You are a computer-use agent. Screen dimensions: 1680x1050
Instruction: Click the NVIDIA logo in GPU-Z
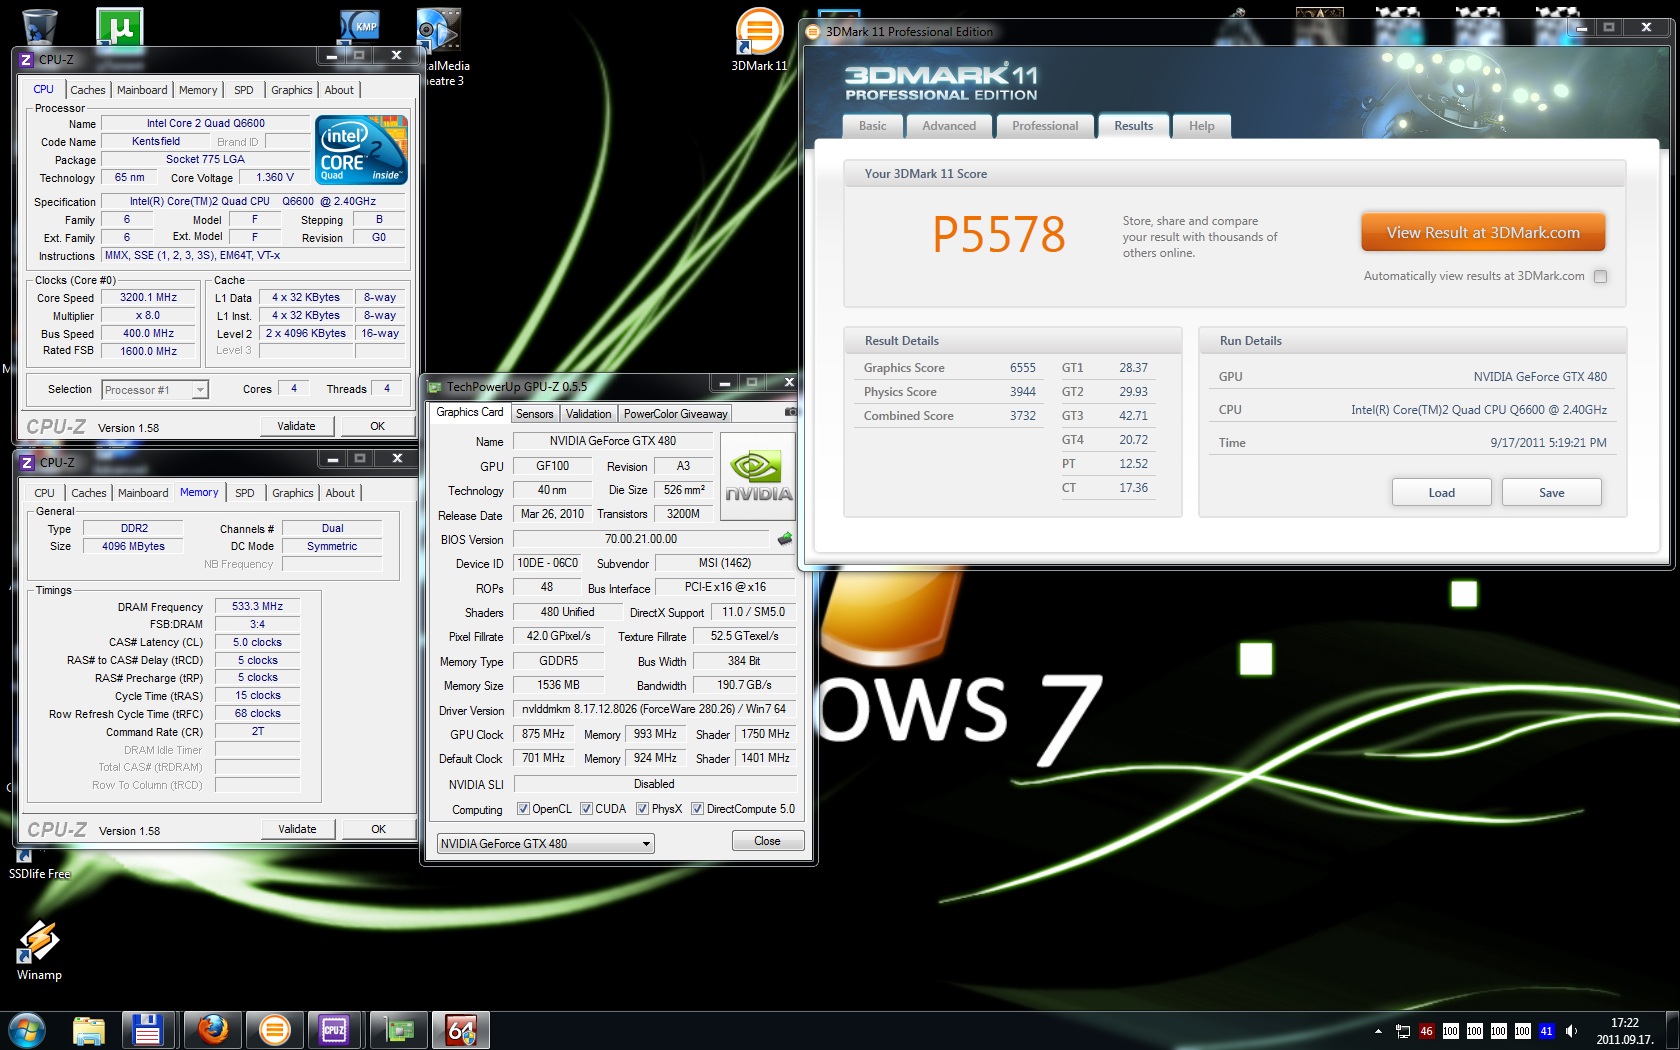758,476
